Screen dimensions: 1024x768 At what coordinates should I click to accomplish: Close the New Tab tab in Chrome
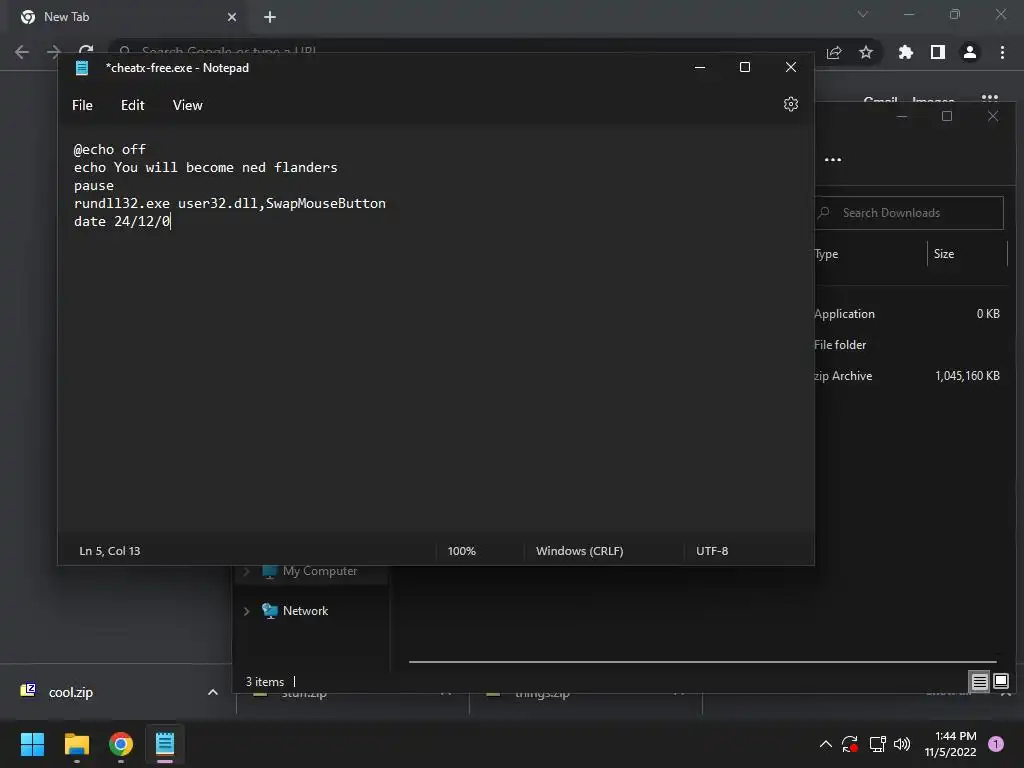click(232, 17)
